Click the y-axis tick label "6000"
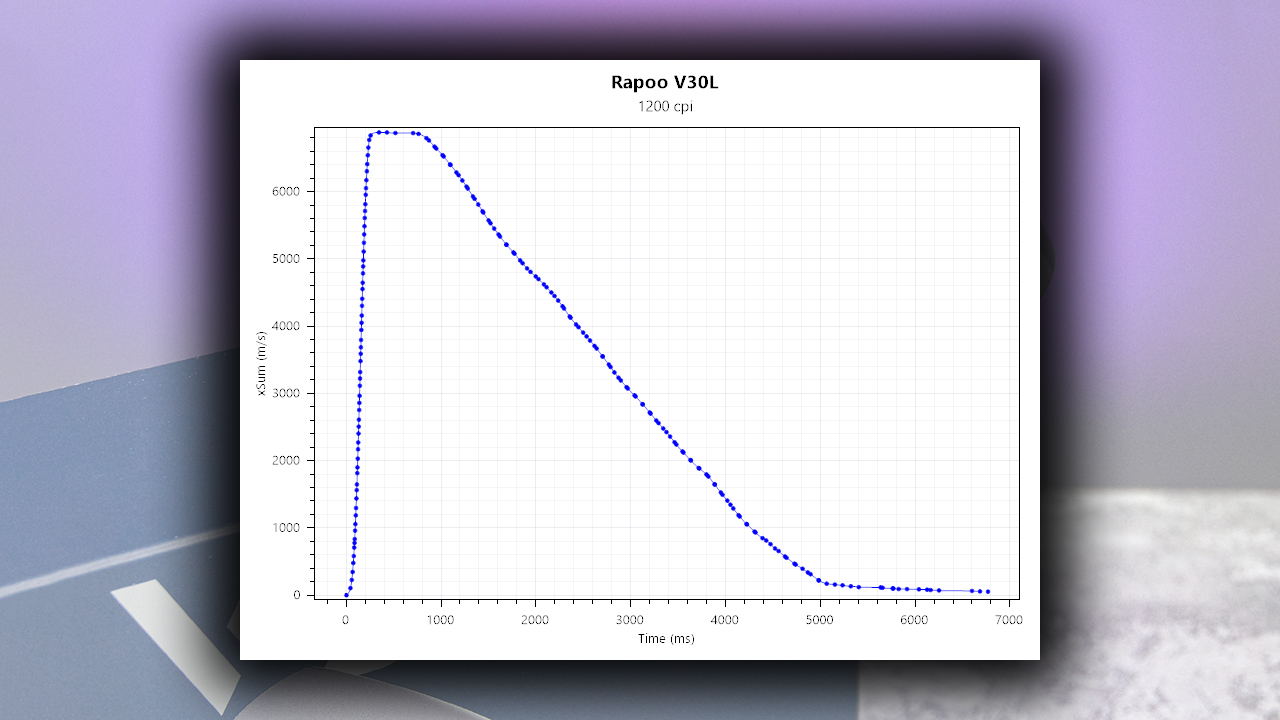Image resolution: width=1280 pixels, height=720 pixels. coord(287,191)
